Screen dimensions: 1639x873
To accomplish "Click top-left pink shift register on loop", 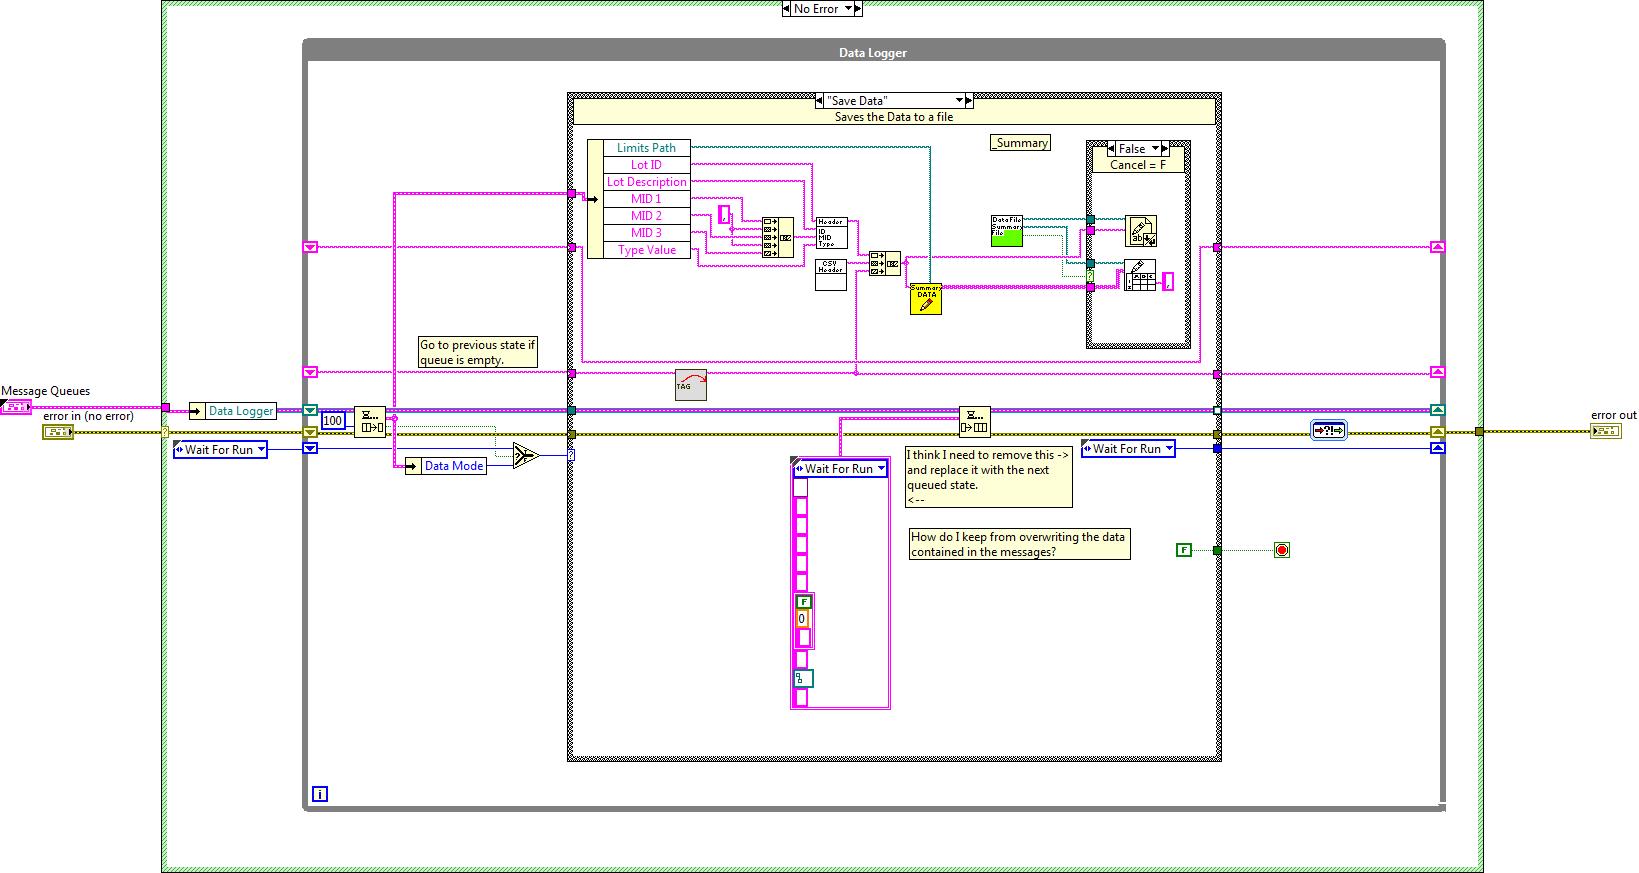I will [310, 247].
